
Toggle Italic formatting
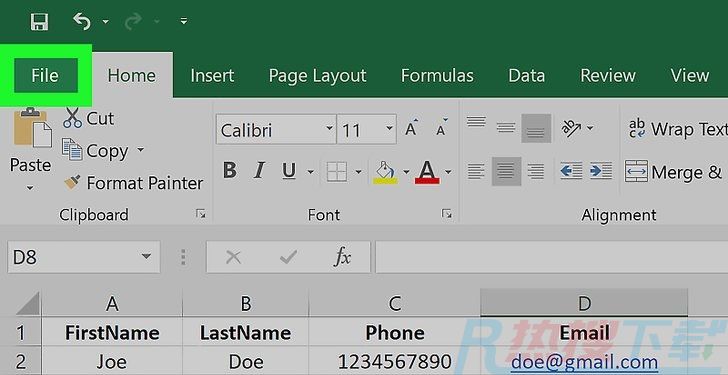pos(259,171)
